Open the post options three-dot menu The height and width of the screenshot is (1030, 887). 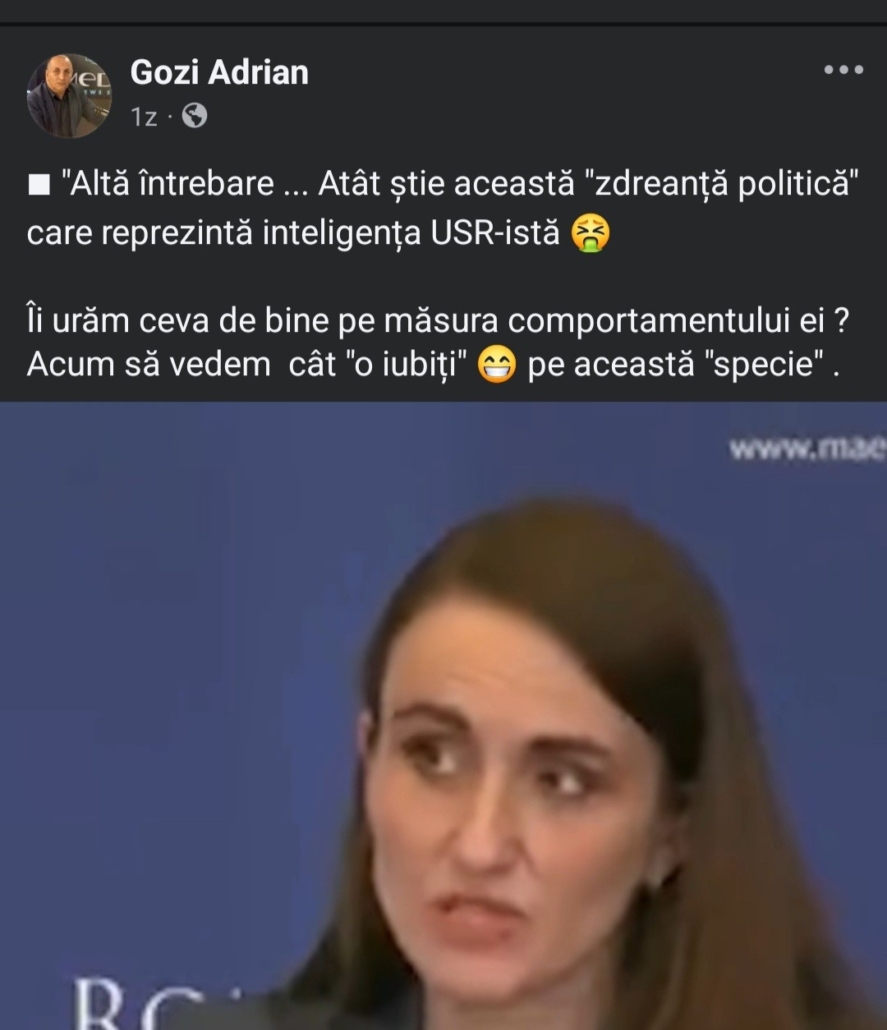coord(844,70)
